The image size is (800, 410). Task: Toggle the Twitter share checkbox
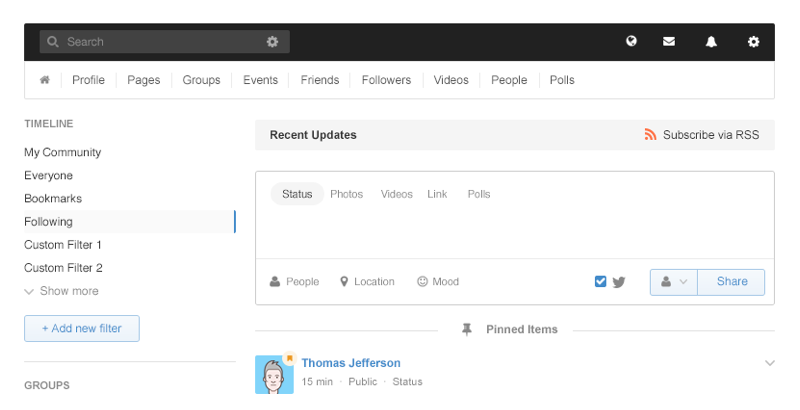point(600,282)
